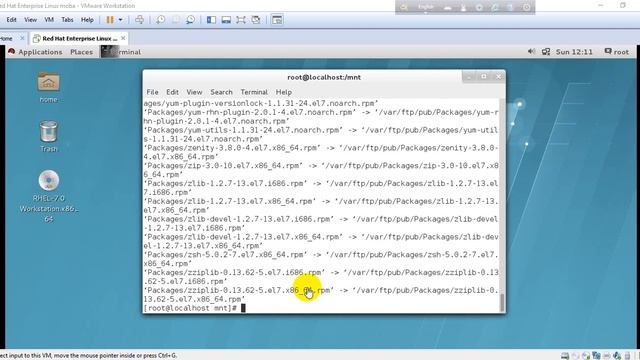Restore down the VMware Workstation window
640x360 pixels.
623,6
